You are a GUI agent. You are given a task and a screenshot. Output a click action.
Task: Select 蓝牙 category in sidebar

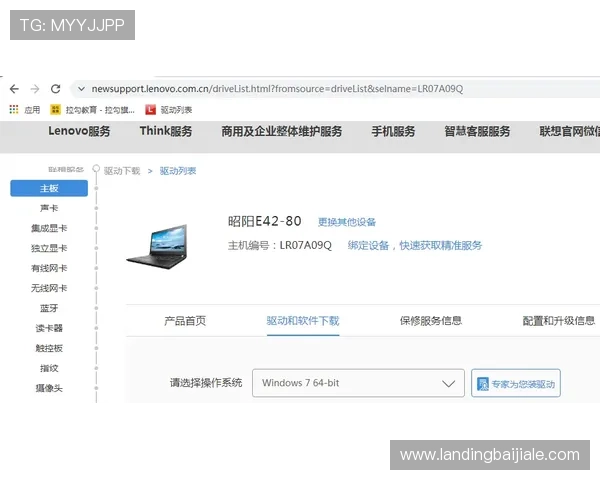[x=49, y=308]
